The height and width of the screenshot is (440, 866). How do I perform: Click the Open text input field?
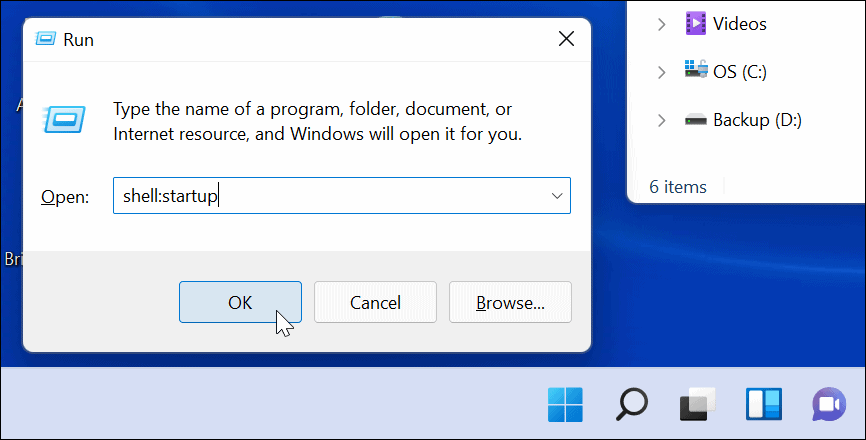pos(328,196)
